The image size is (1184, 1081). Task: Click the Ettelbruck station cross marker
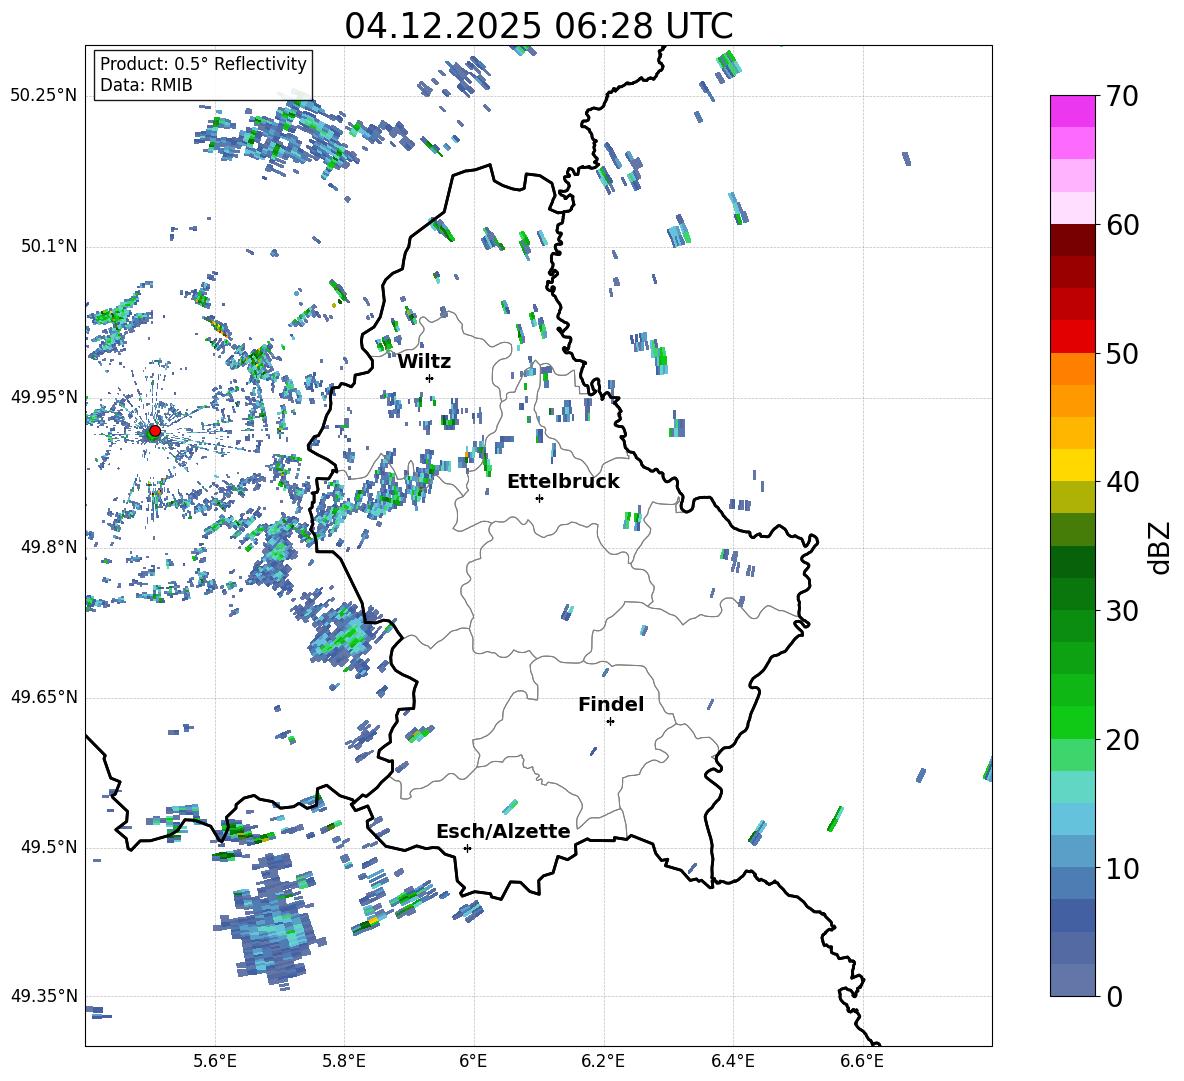pyautogui.click(x=539, y=498)
